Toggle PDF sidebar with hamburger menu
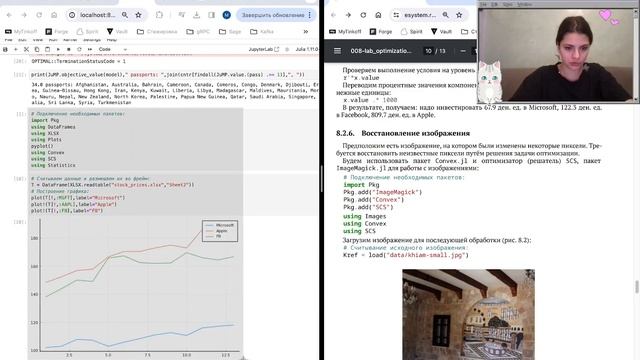Screen dimensions: 640x360 (337, 51)
